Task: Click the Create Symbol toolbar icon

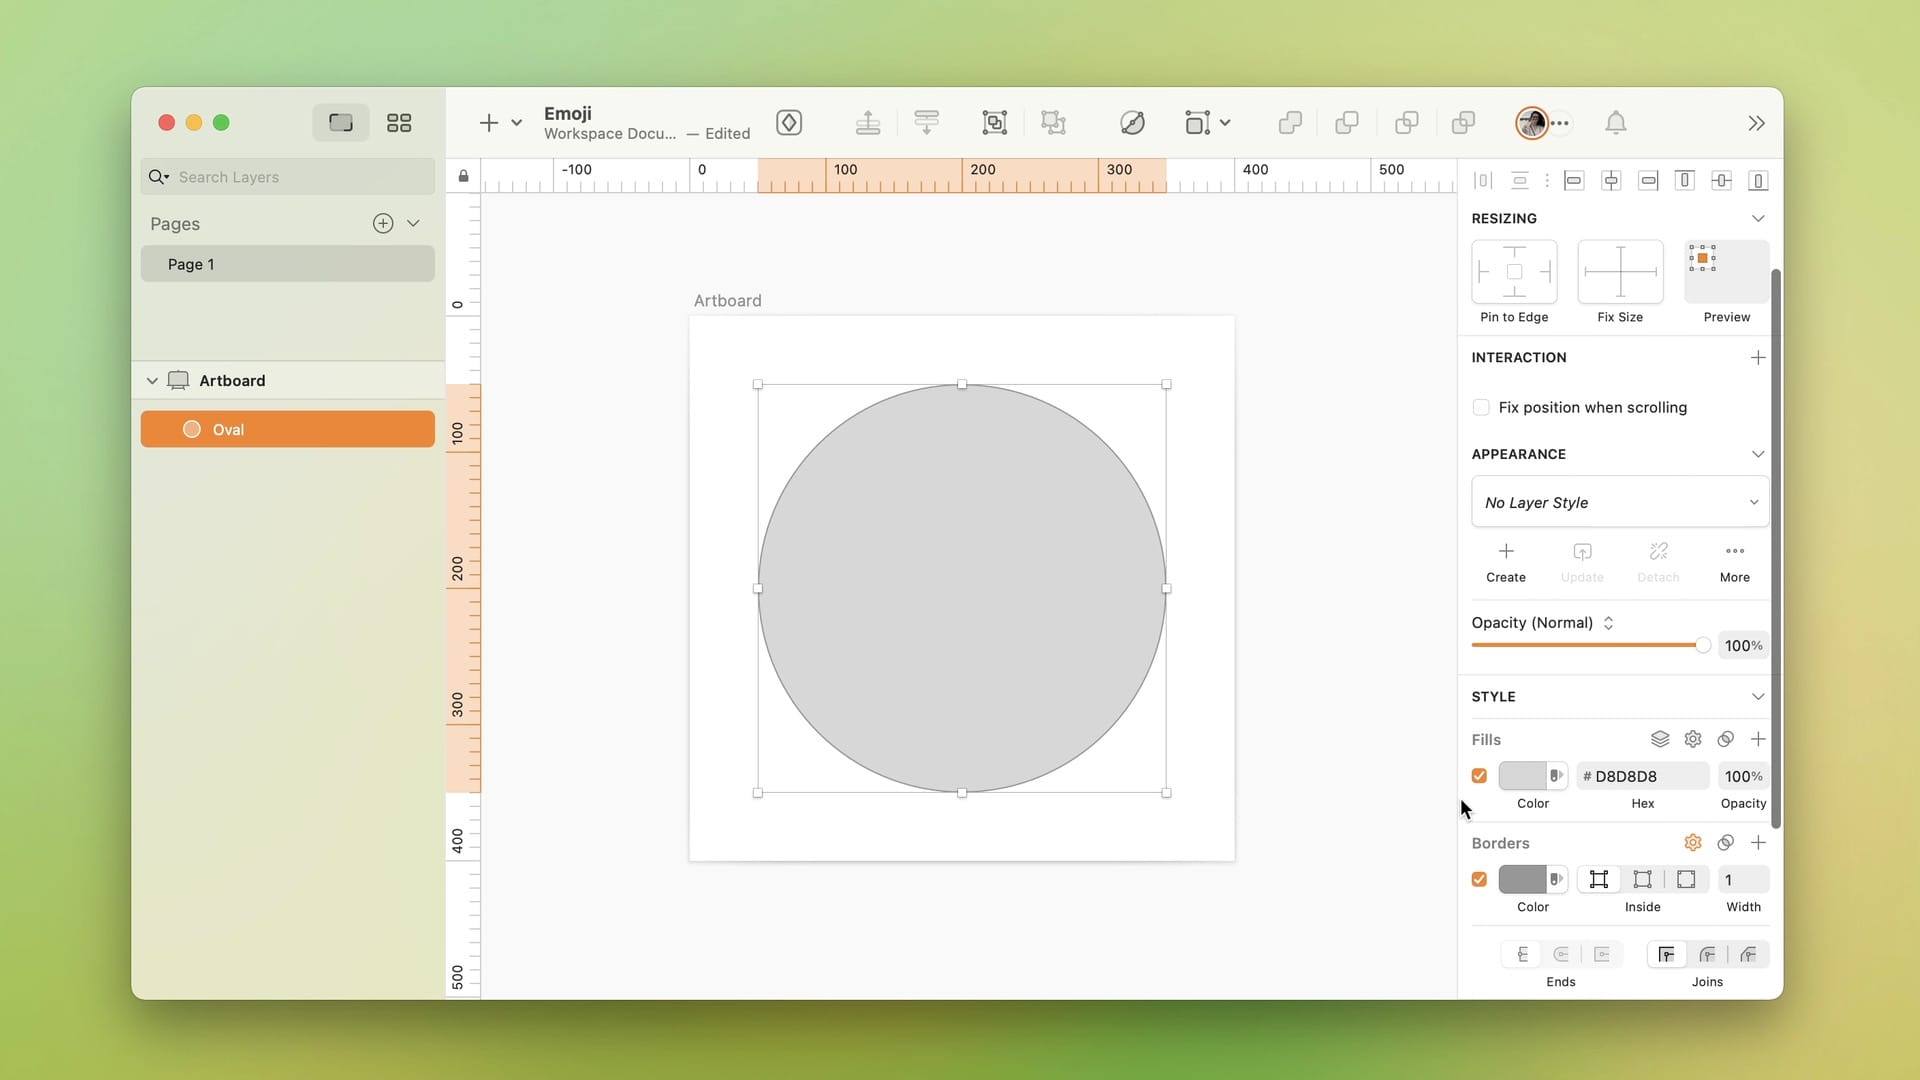Action: coord(790,122)
